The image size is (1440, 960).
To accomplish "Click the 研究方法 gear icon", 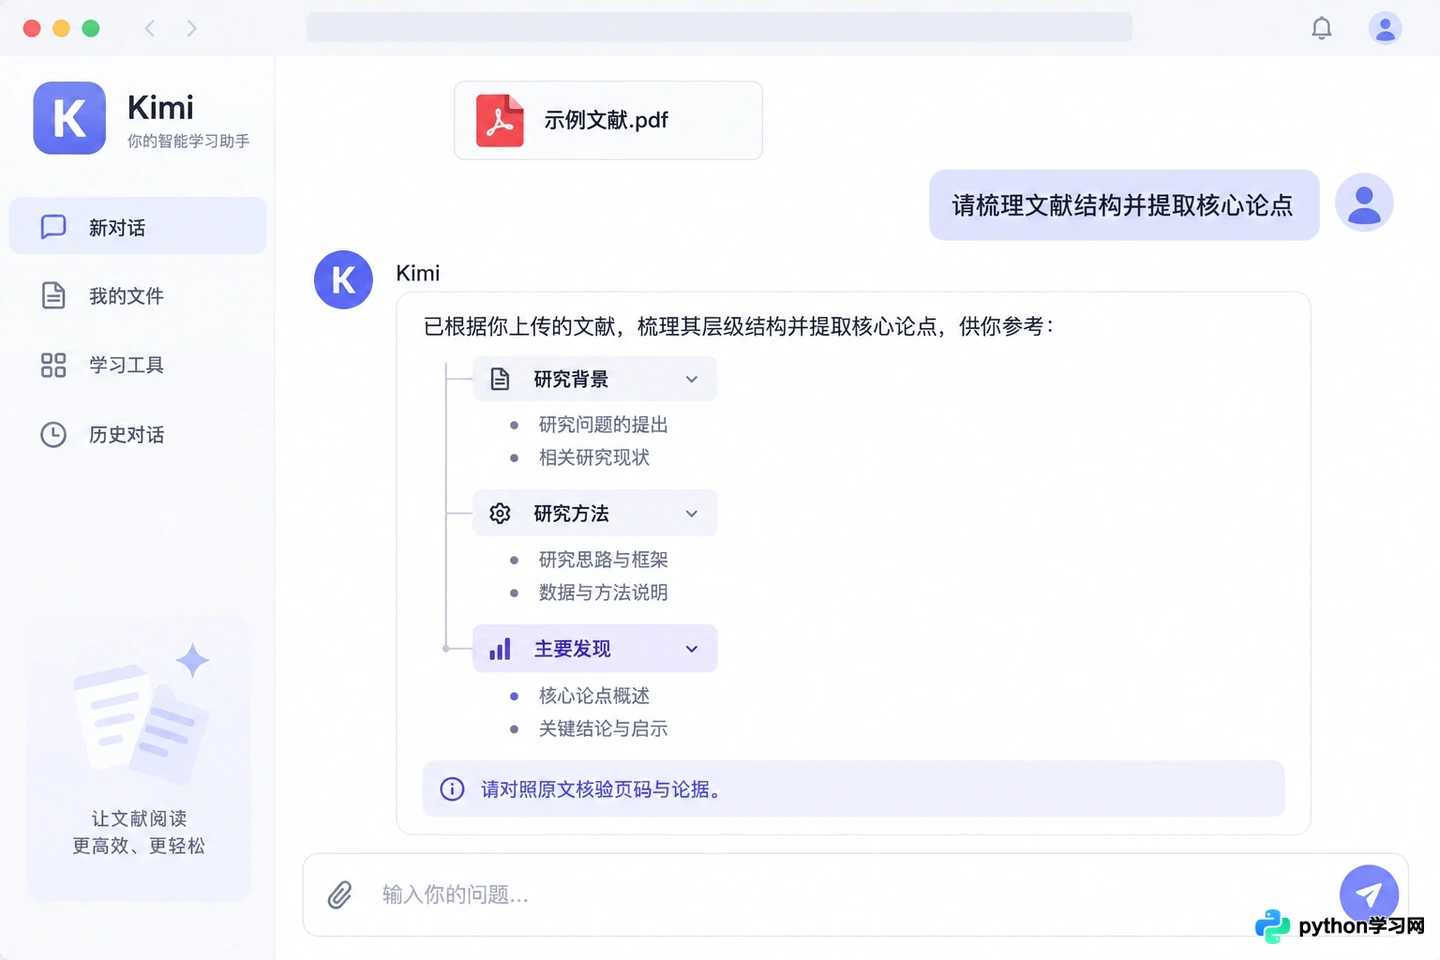I will [x=500, y=513].
